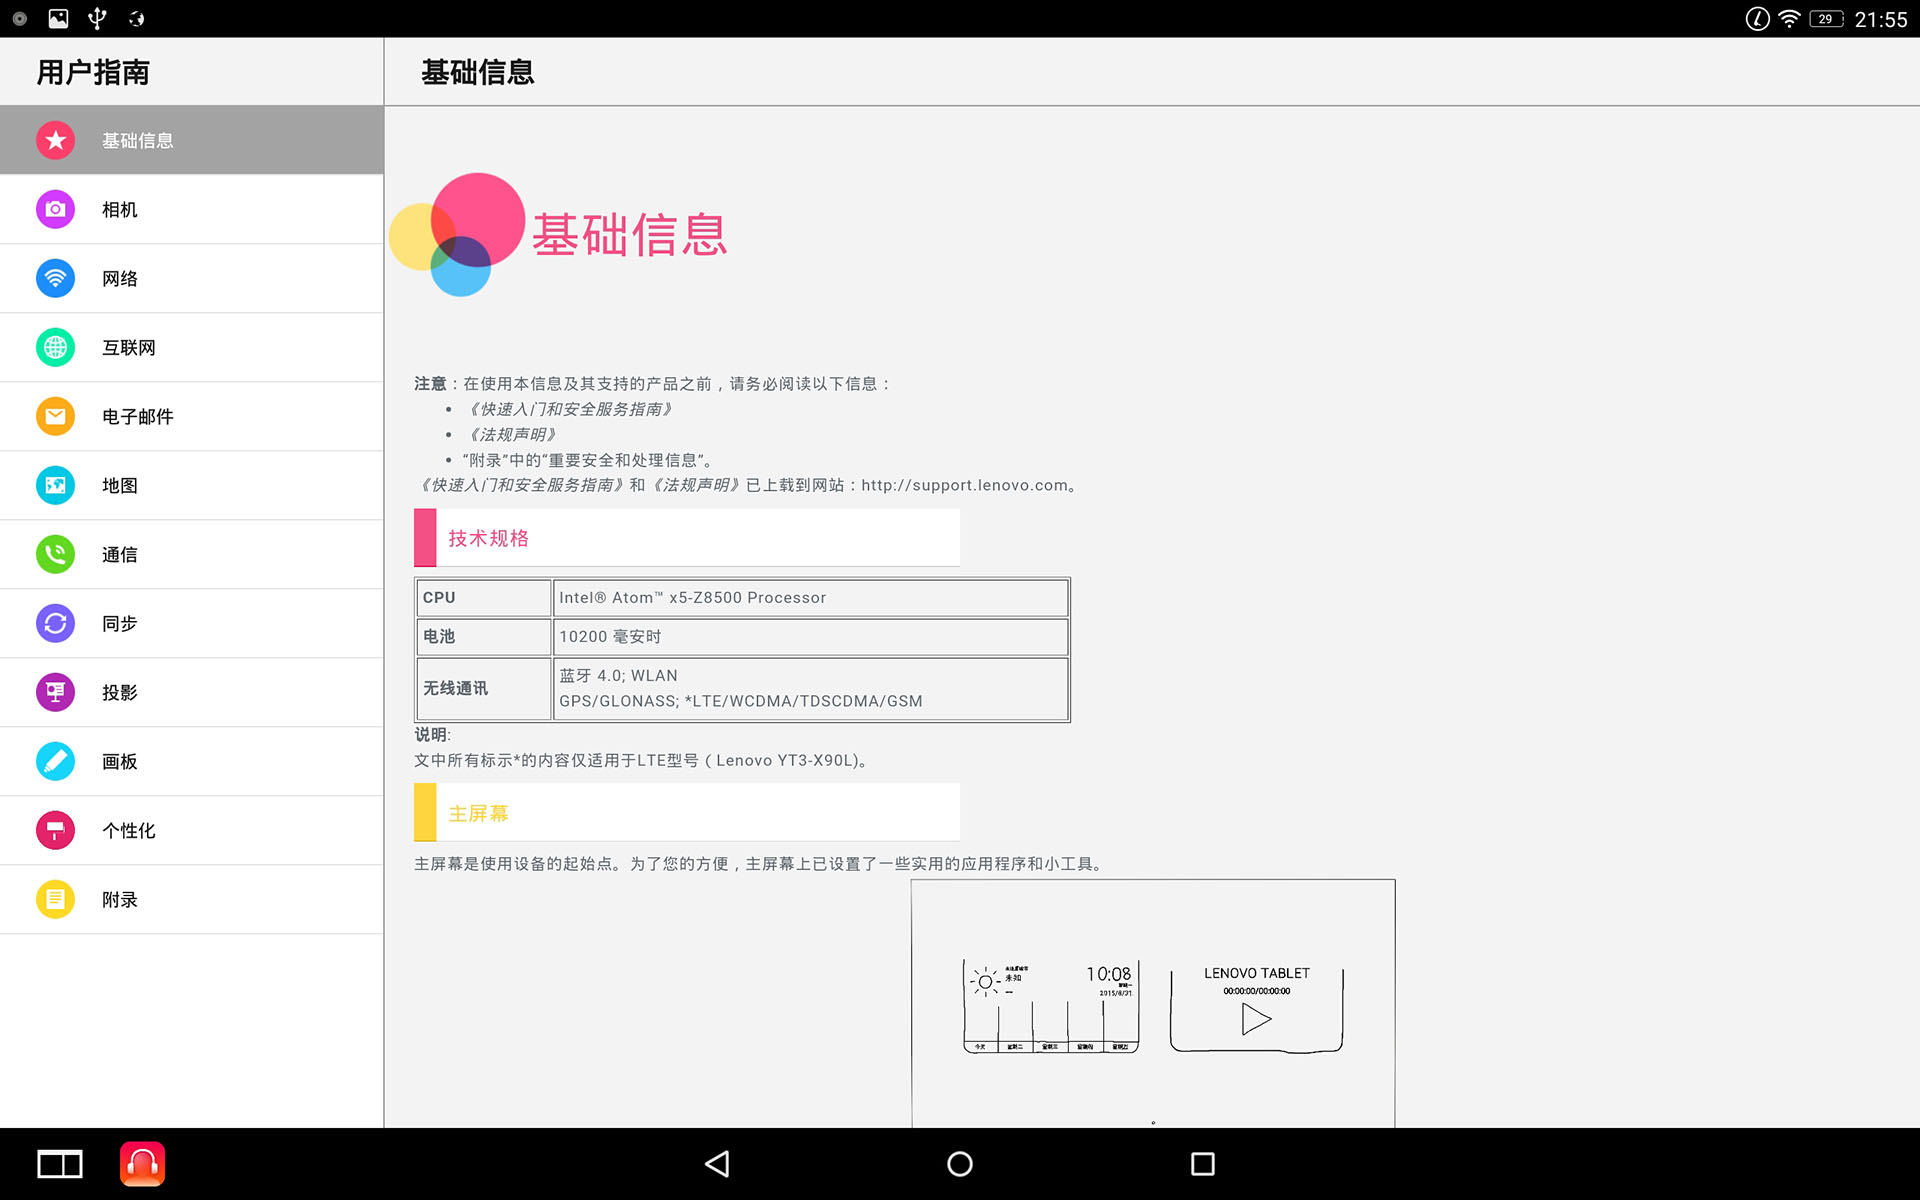Tap the orange headset icon in bottom bar
Screen dimensions: 1920x1200
point(142,1163)
